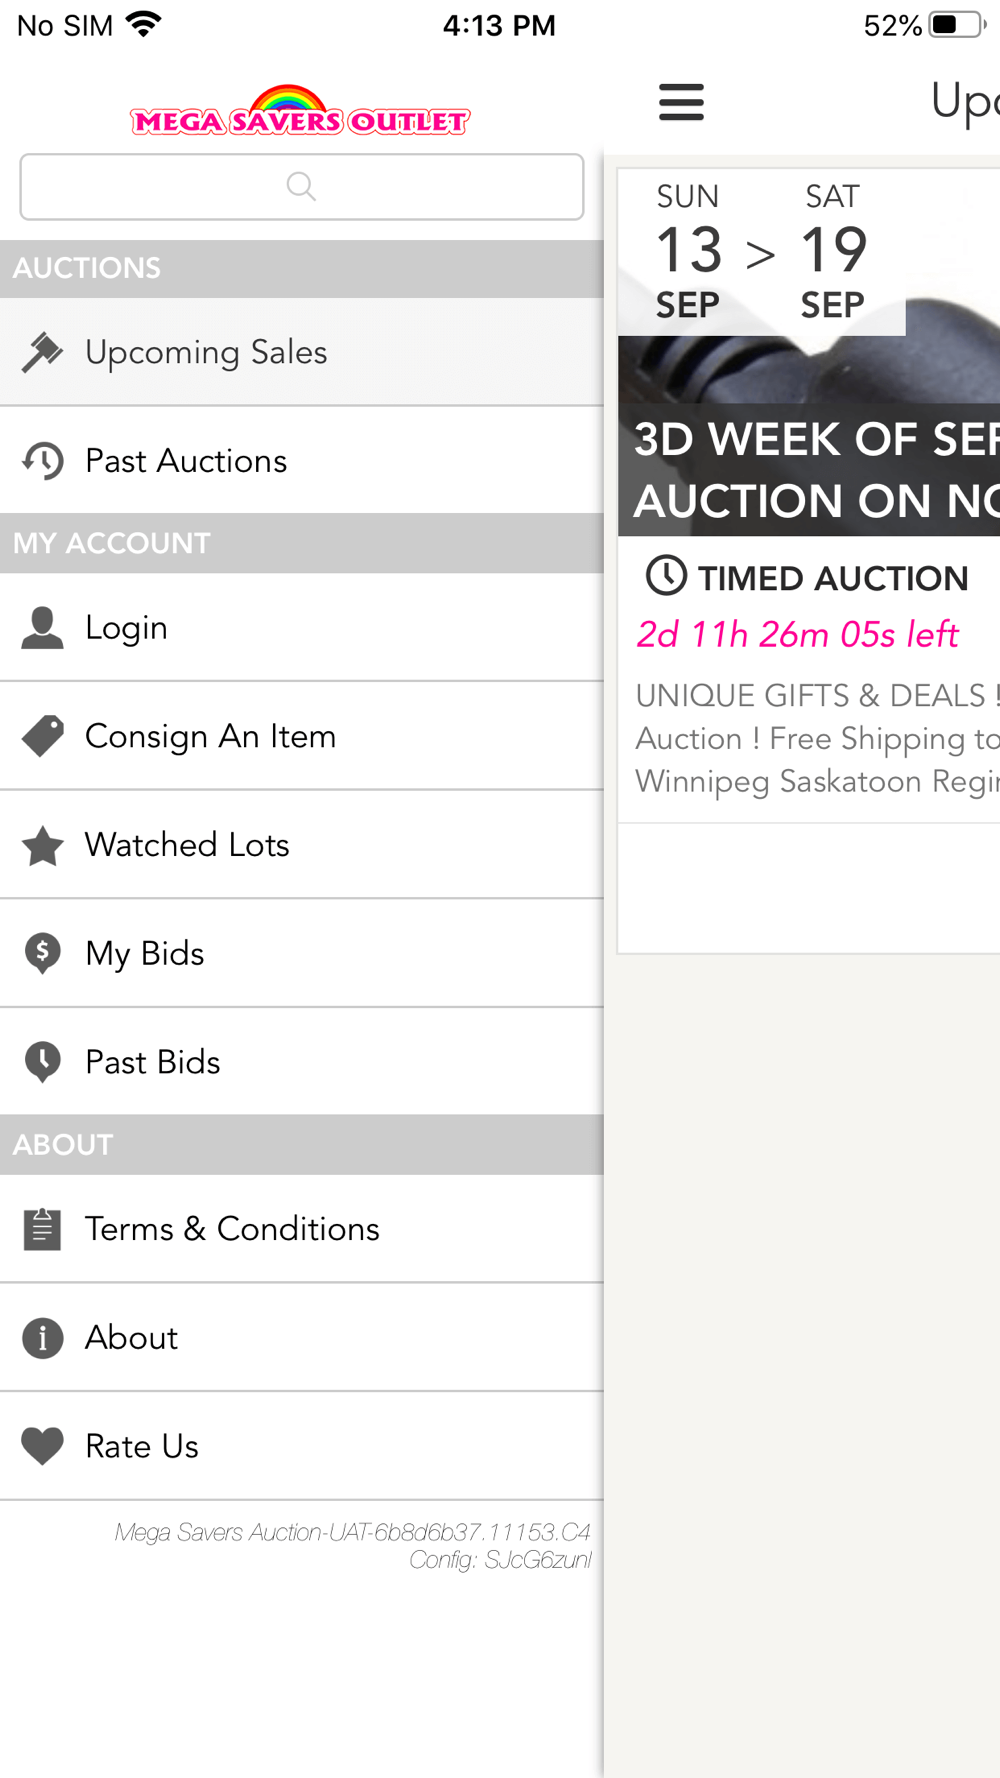Click the history clock icon for Past Auctions
The width and height of the screenshot is (1000, 1778).
[42, 461]
